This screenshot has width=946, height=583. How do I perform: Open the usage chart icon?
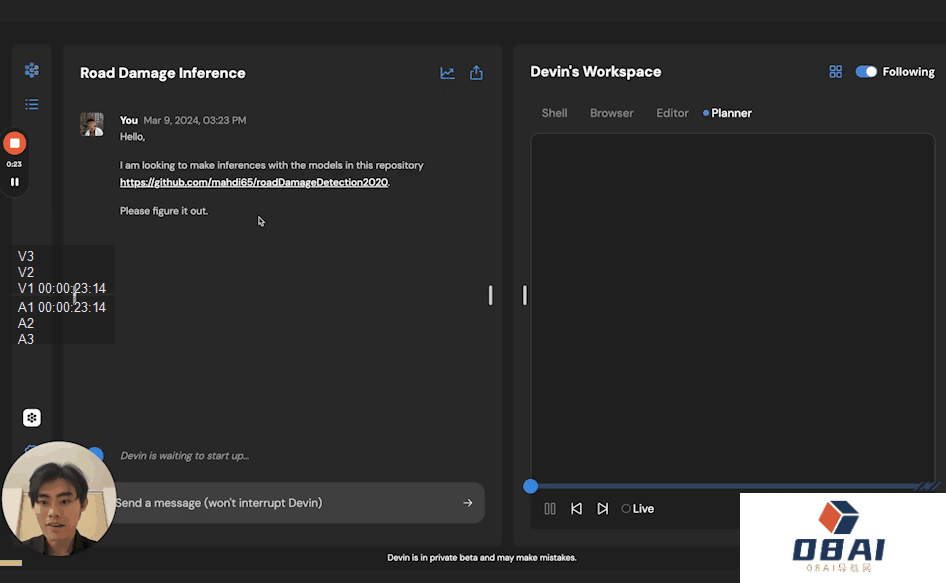tap(447, 73)
